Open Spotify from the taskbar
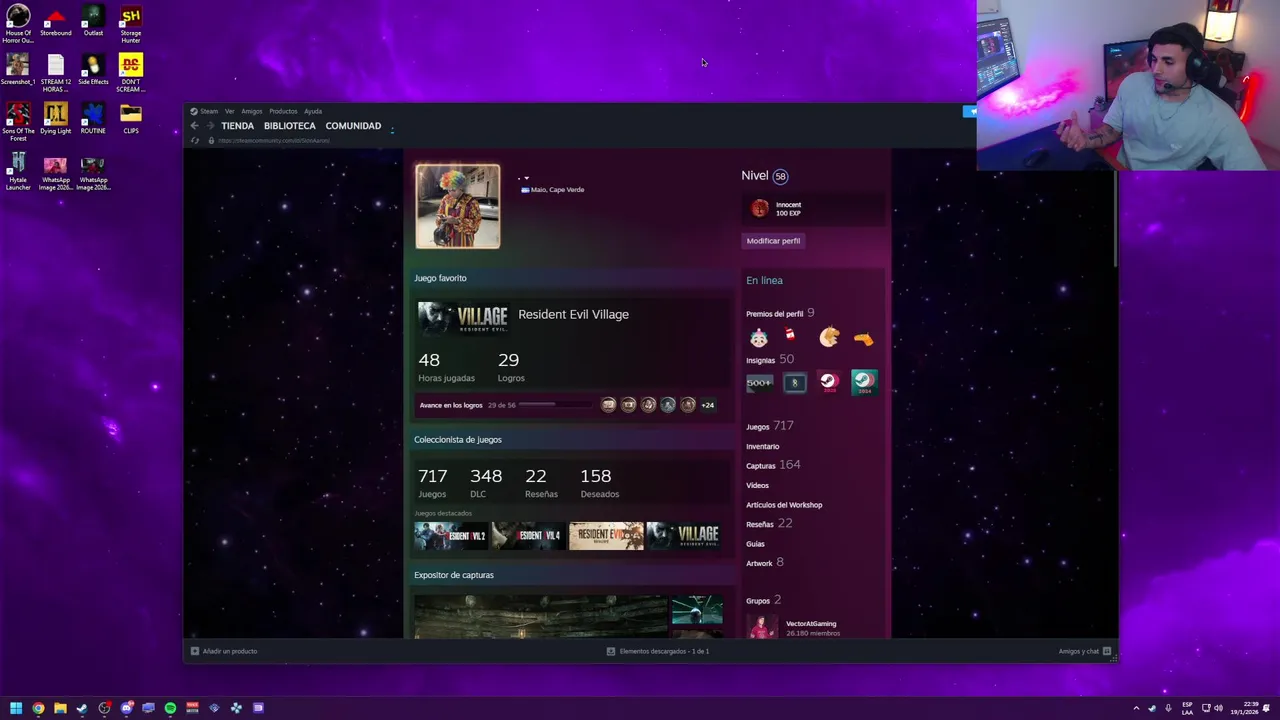Image resolution: width=1280 pixels, height=720 pixels. click(170, 708)
